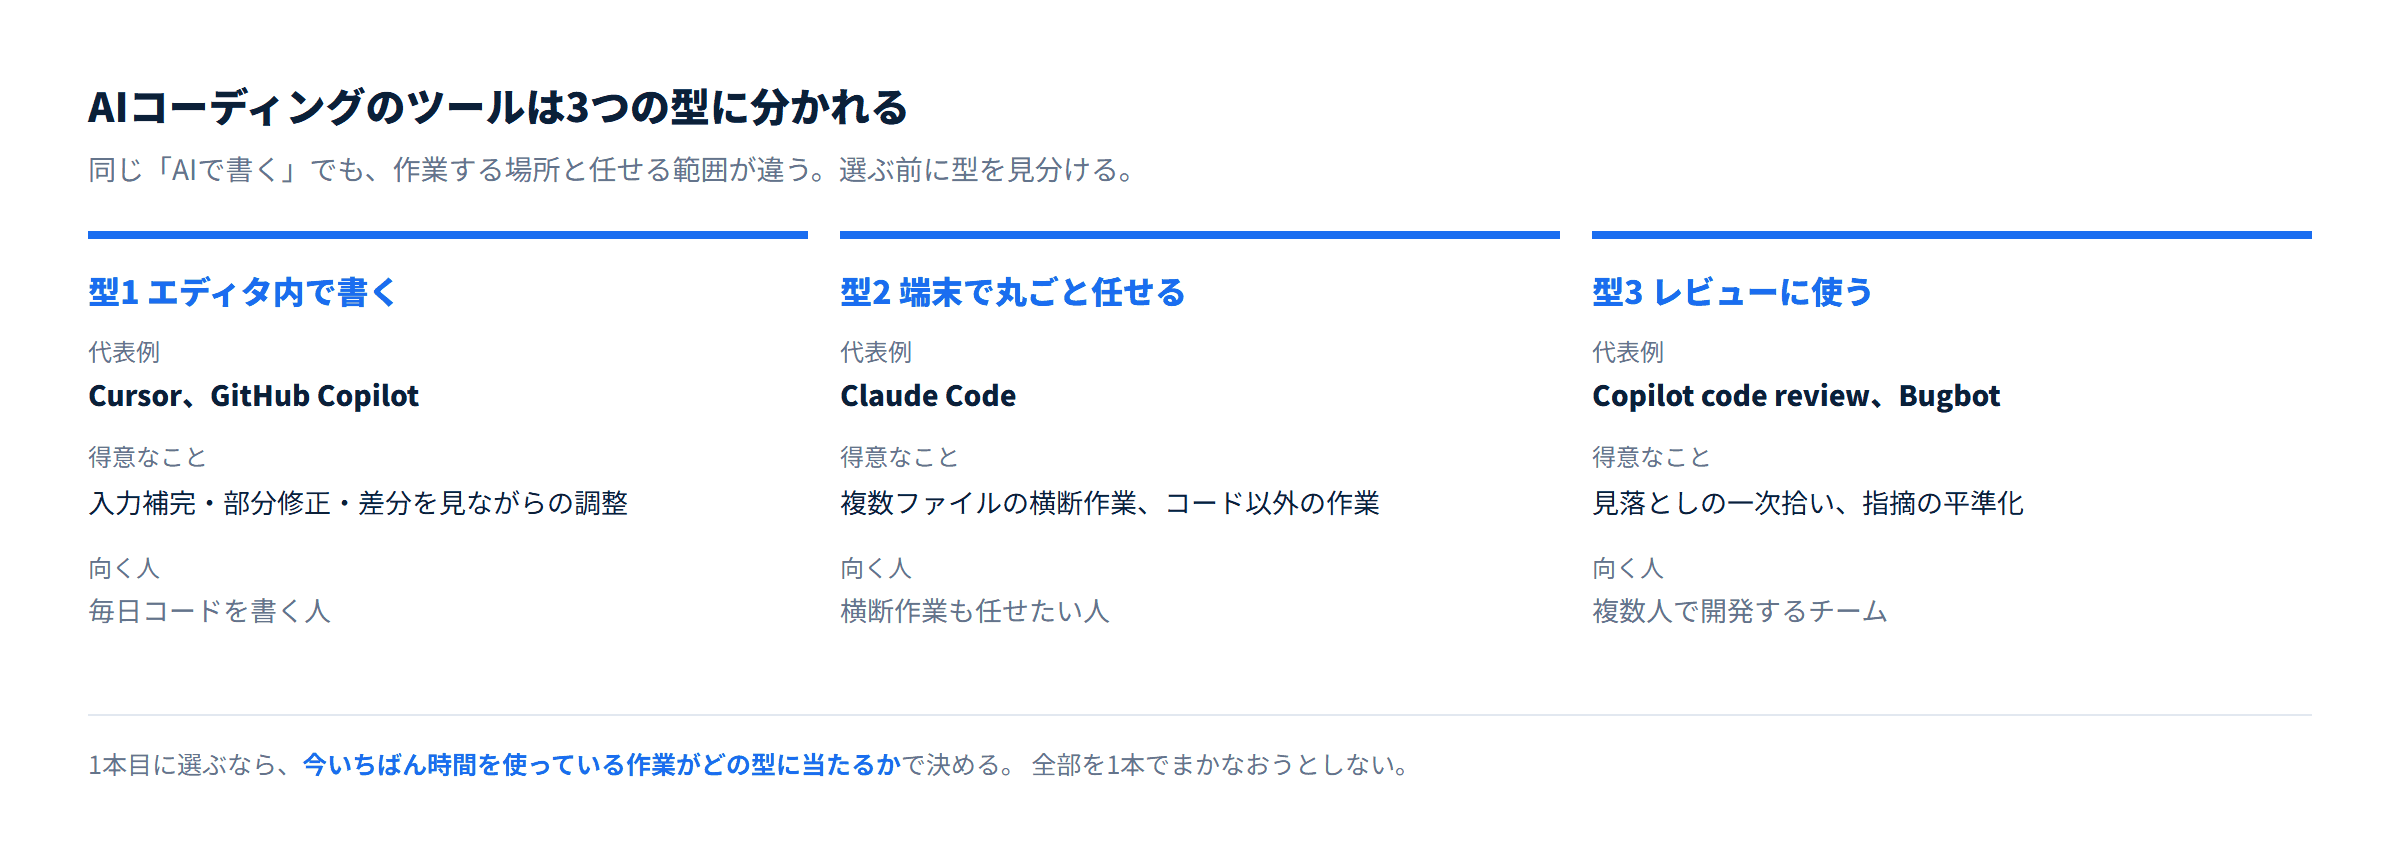Click 毎日コードを書く人 text

(x=209, y=611)
